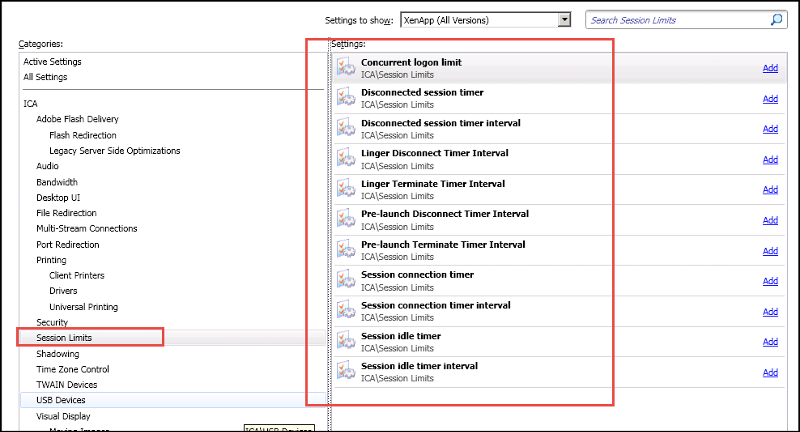Add the Linger Disconnect Timer Interval setting
Image resolution: width=800 pixels, height=432 pixels.
point(770,159)
